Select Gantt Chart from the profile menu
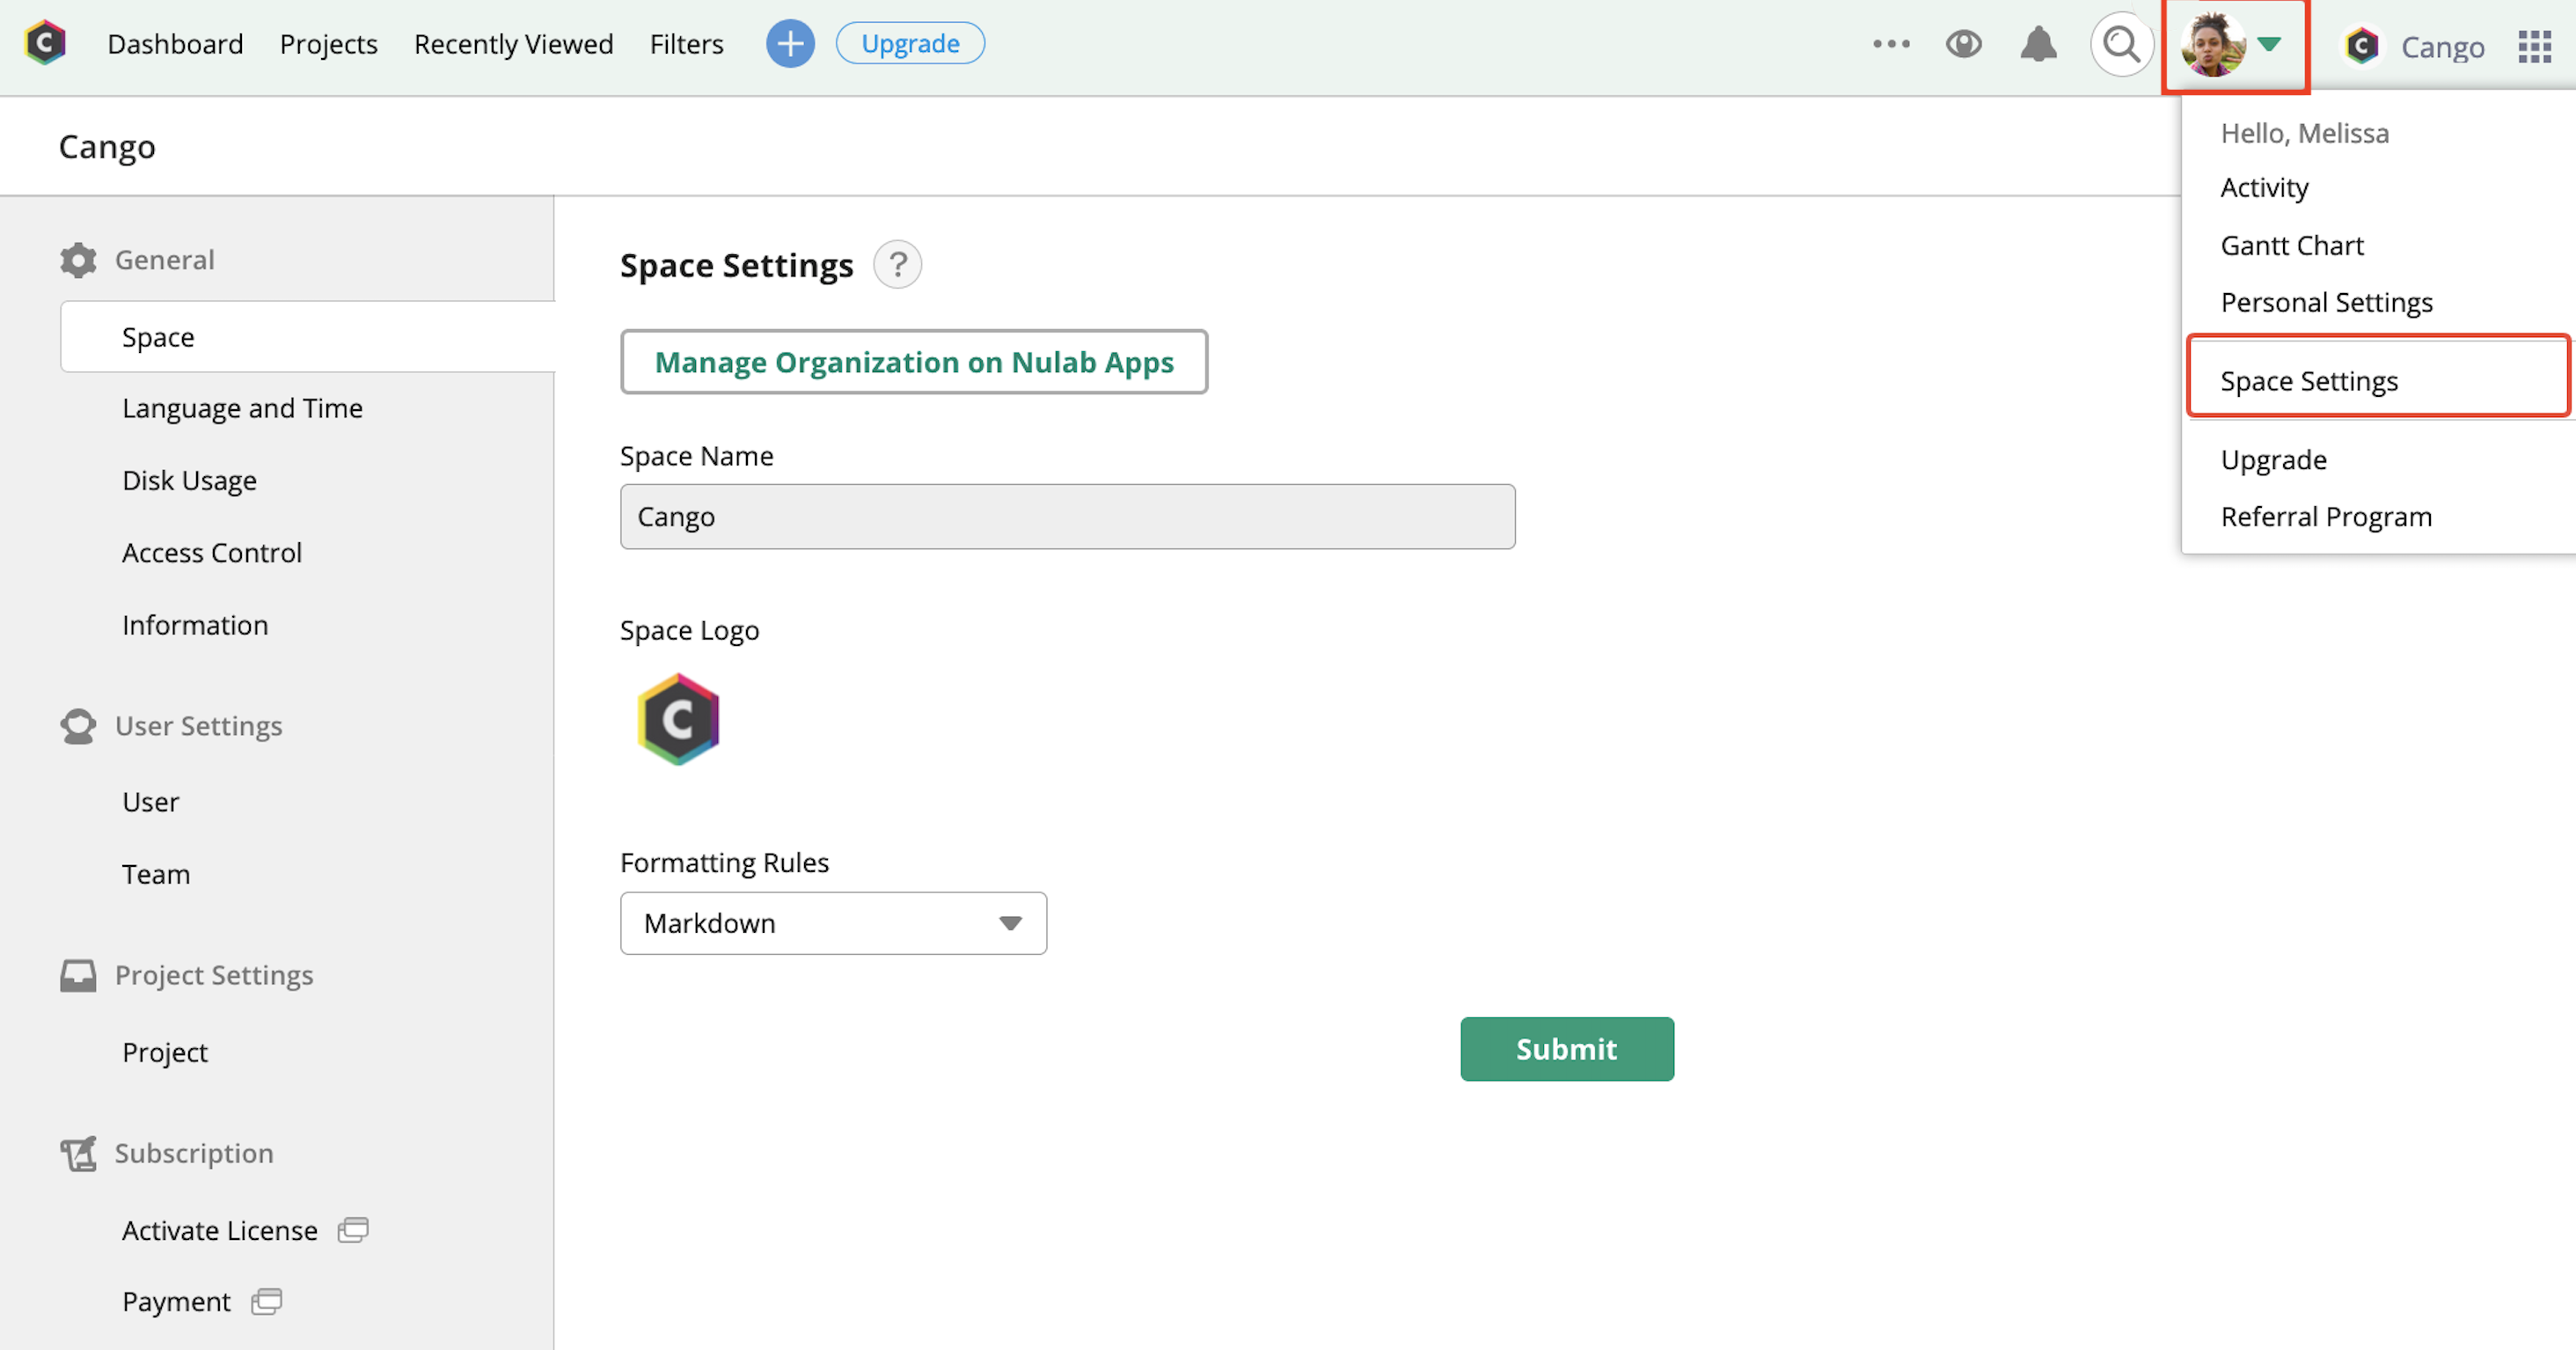Image resolution: width=2576 pixels, height=1350 pixels. click(2292, 246)
